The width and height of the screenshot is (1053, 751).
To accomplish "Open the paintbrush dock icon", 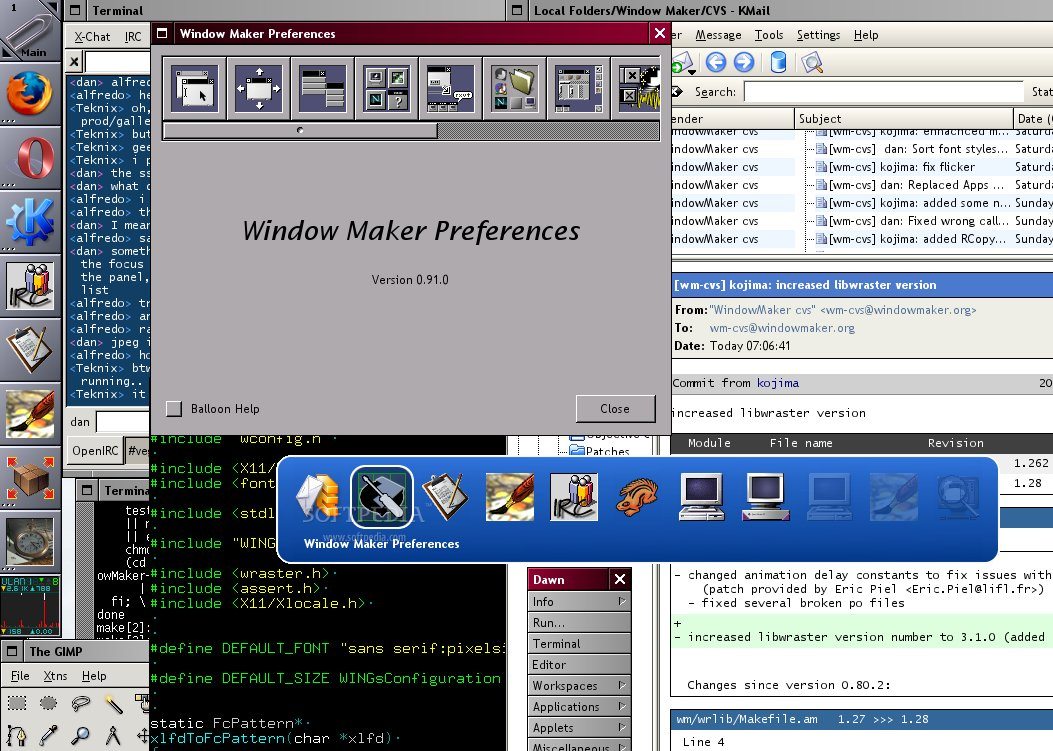I will [30, 414].
